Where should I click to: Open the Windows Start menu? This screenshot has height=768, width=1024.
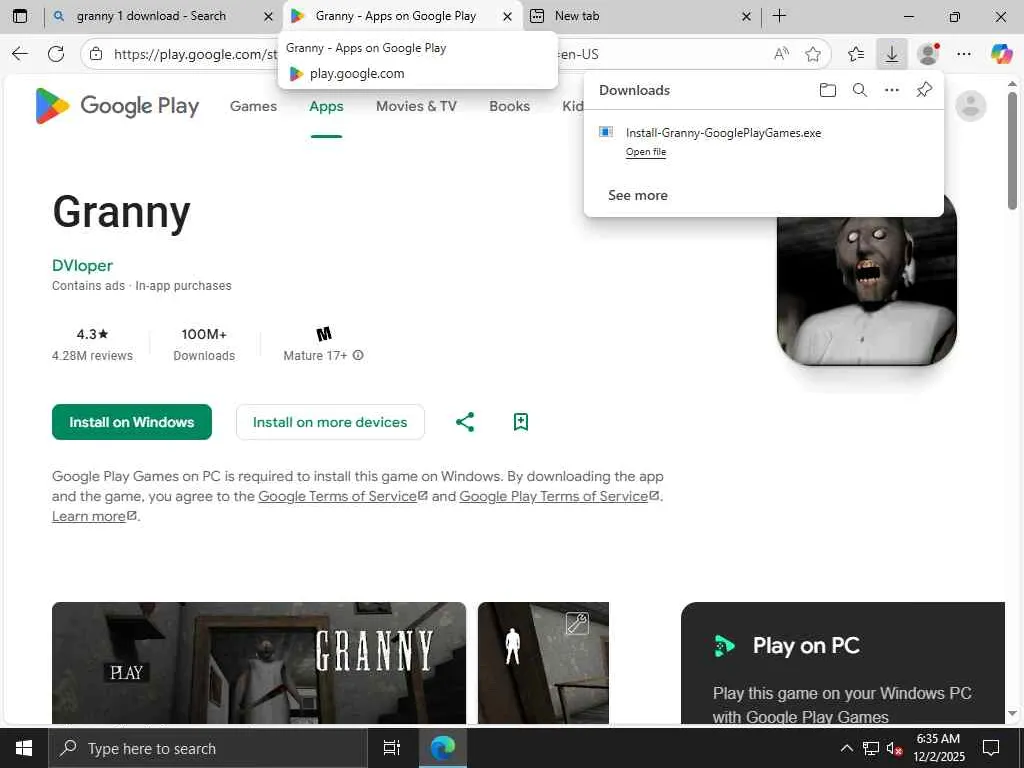click(24, 748)
